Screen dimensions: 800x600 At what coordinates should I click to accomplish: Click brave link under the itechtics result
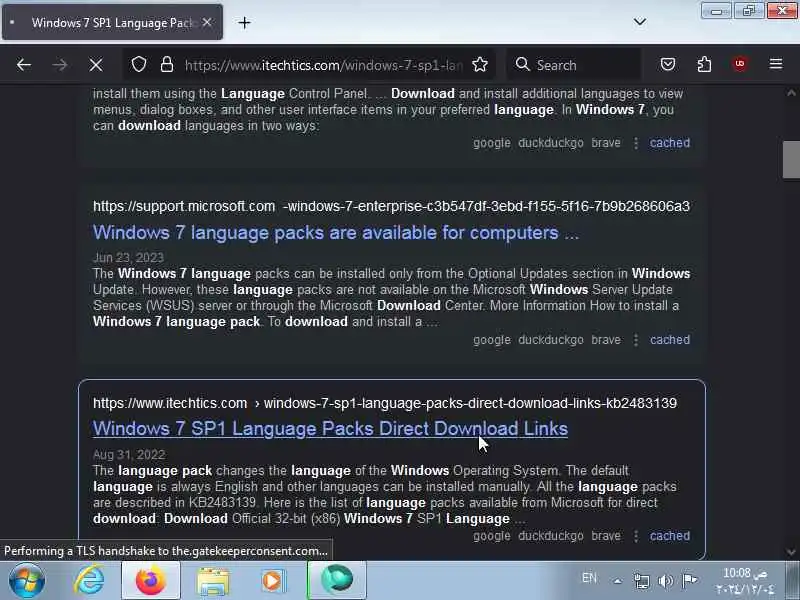(x=606, y=536)
